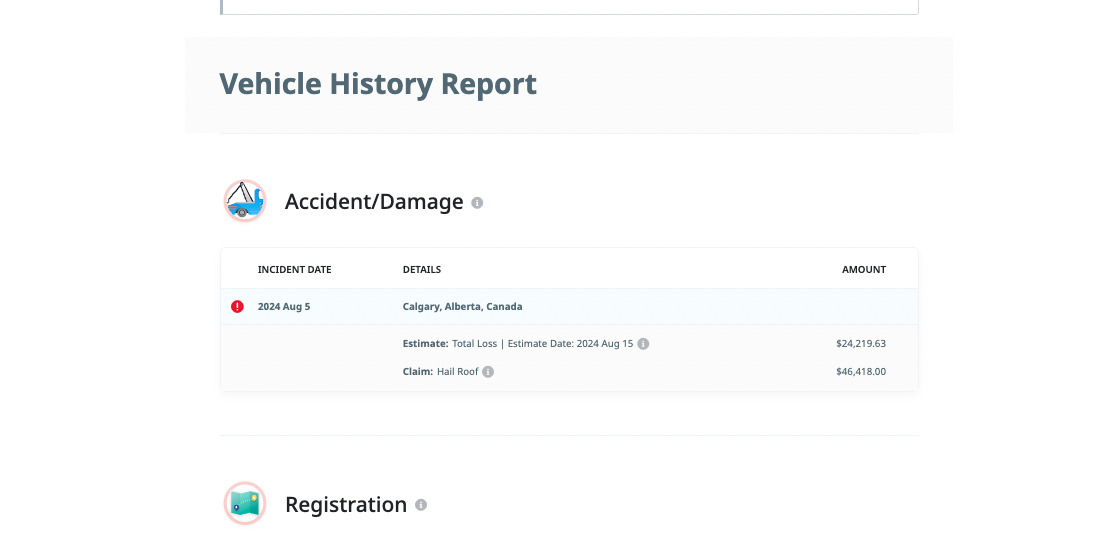Screen dimensions: 1100x536
Task: Click the tow truck Accident/Damage icon
Action: [245, 201]
